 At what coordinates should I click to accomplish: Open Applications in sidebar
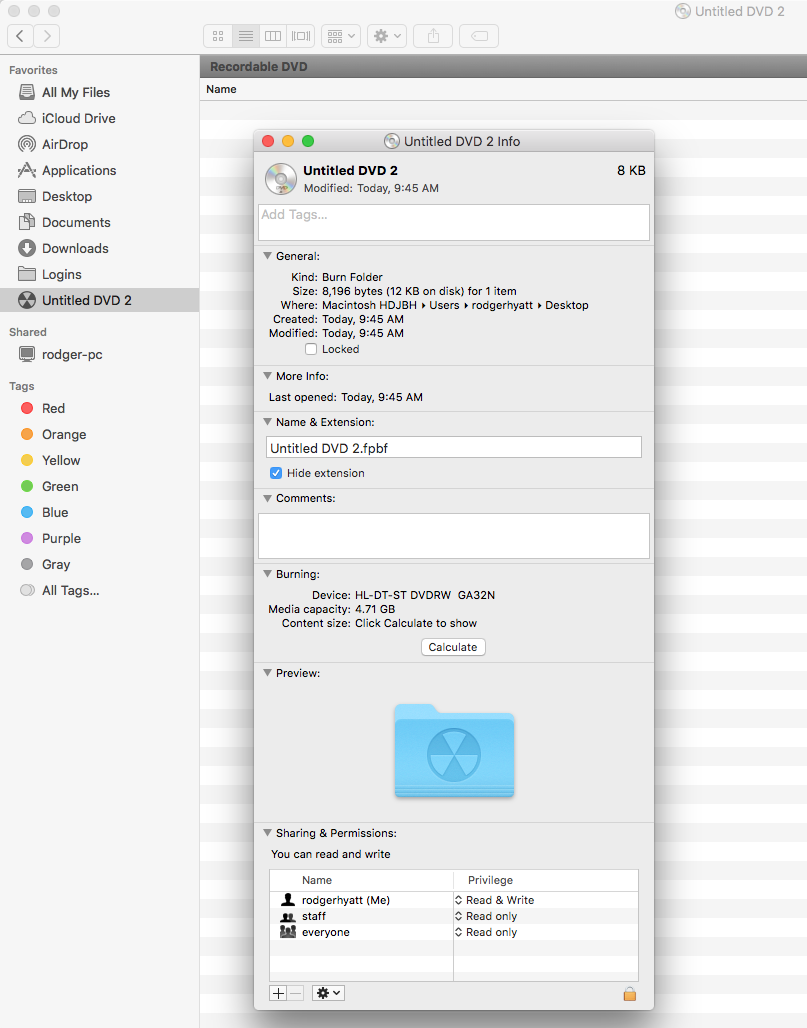click(x=100, y=170)
